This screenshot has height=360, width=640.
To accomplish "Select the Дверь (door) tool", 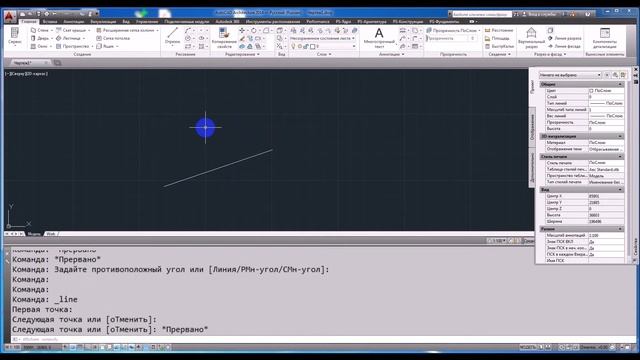I will pyautogui.click(x=39, y=38).
